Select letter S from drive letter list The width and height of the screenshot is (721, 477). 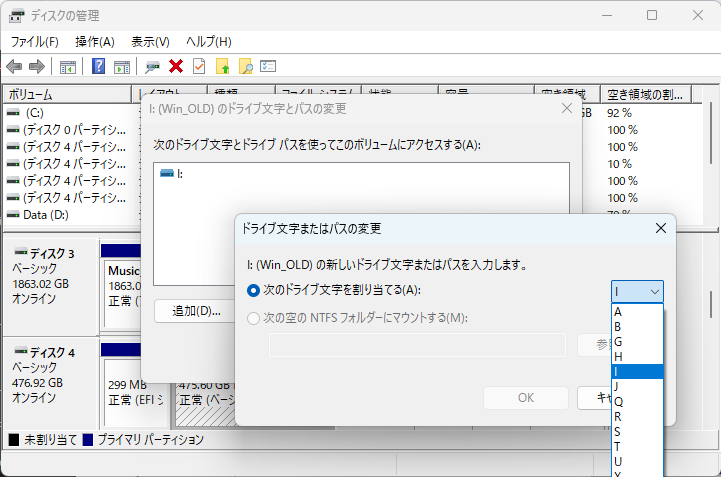point(618,431)
